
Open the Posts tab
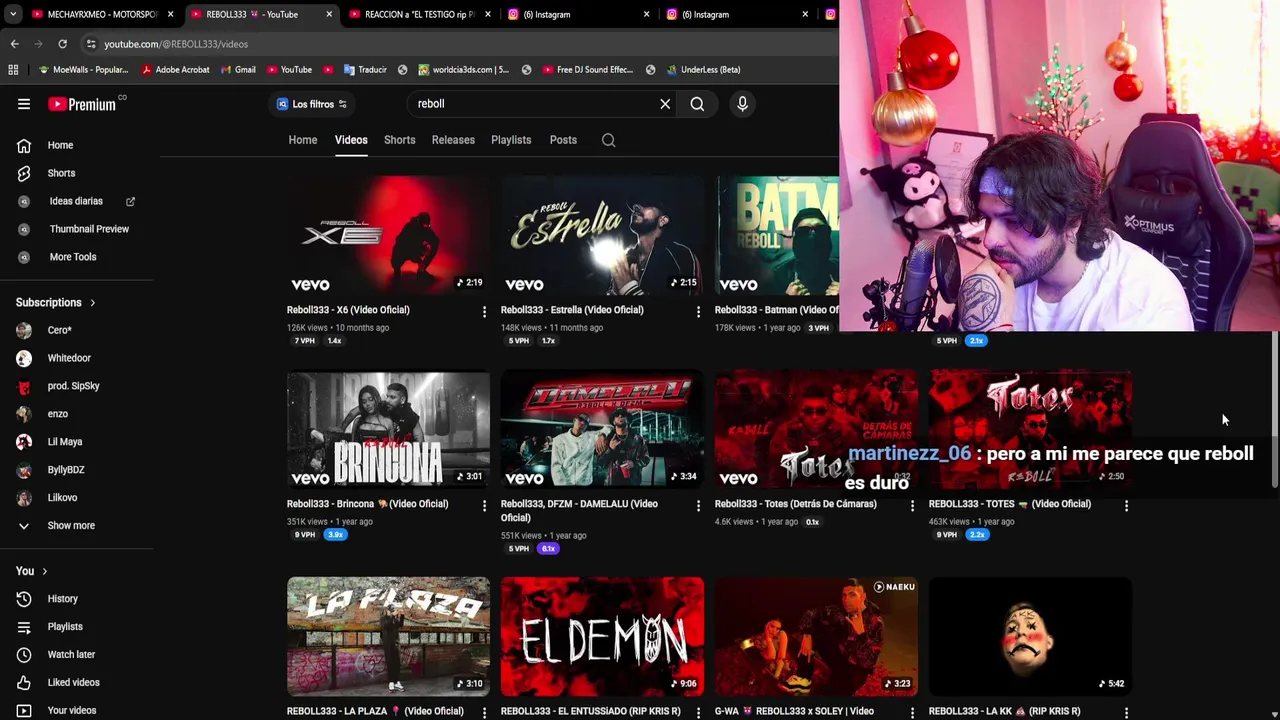pos(563,140)
